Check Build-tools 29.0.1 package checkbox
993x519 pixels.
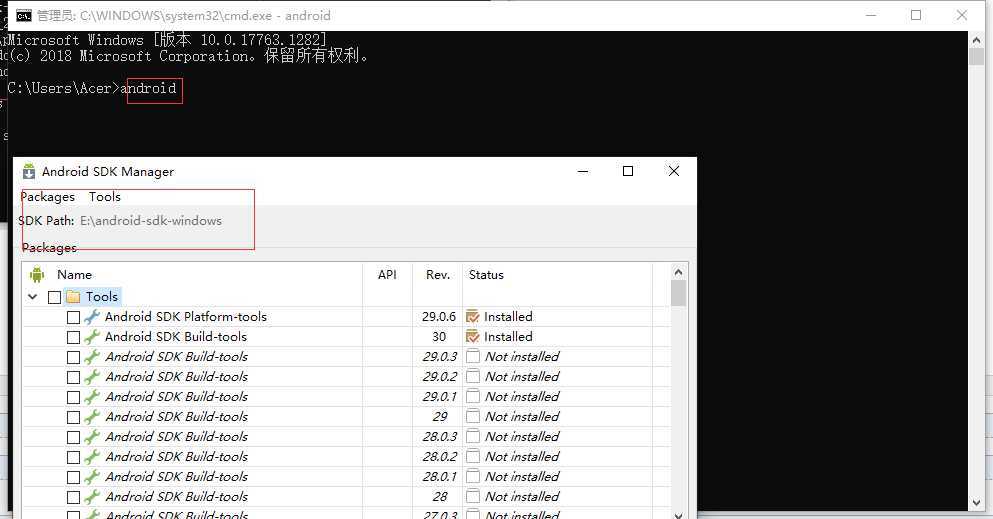coord(73,397)
